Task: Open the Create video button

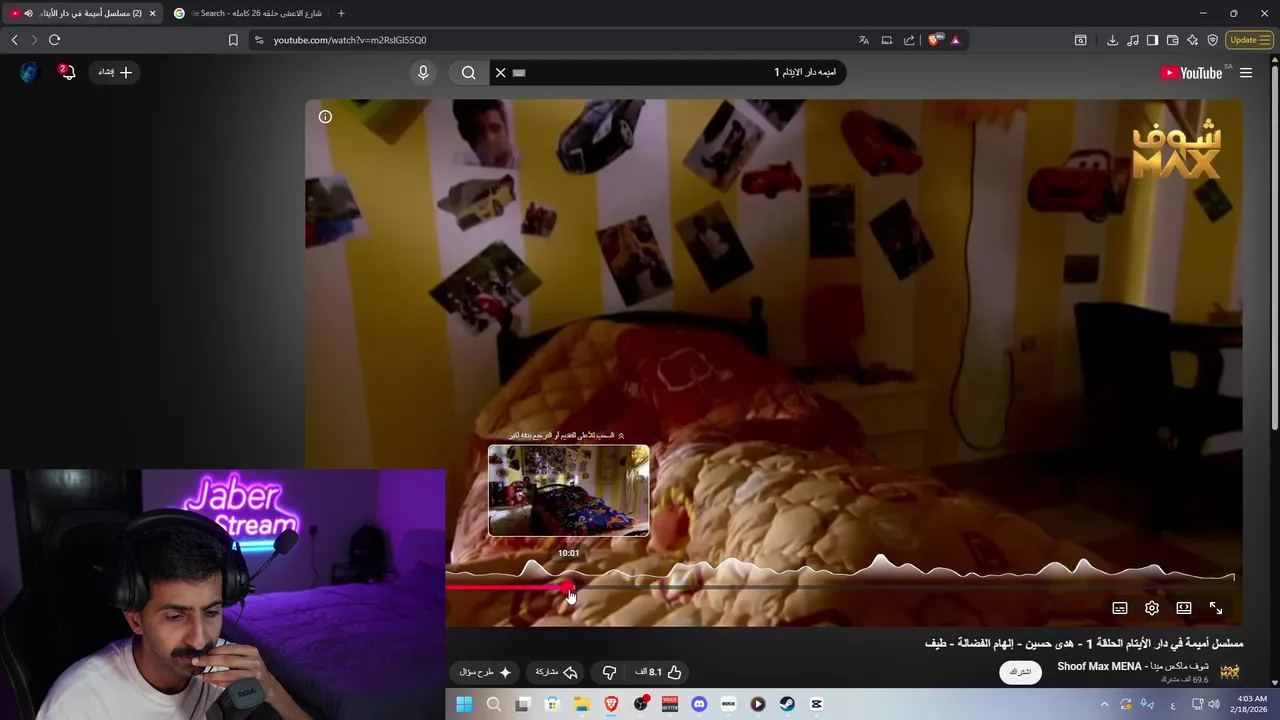Action: [115, 72]
